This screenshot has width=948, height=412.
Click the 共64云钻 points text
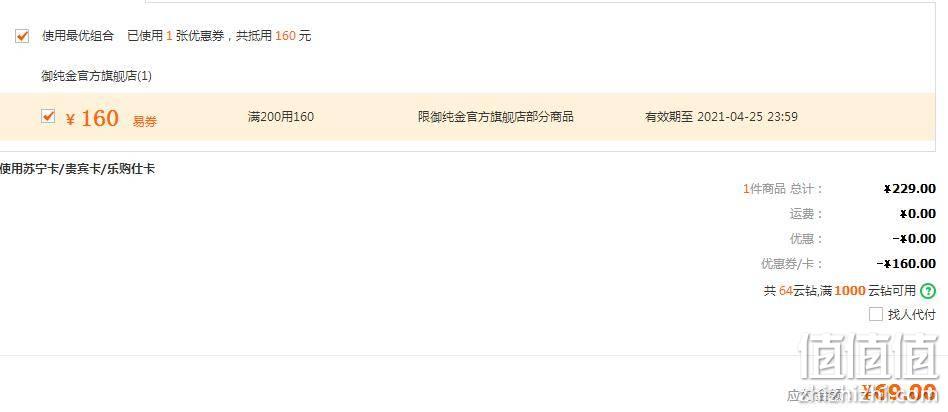coord(790,291)
